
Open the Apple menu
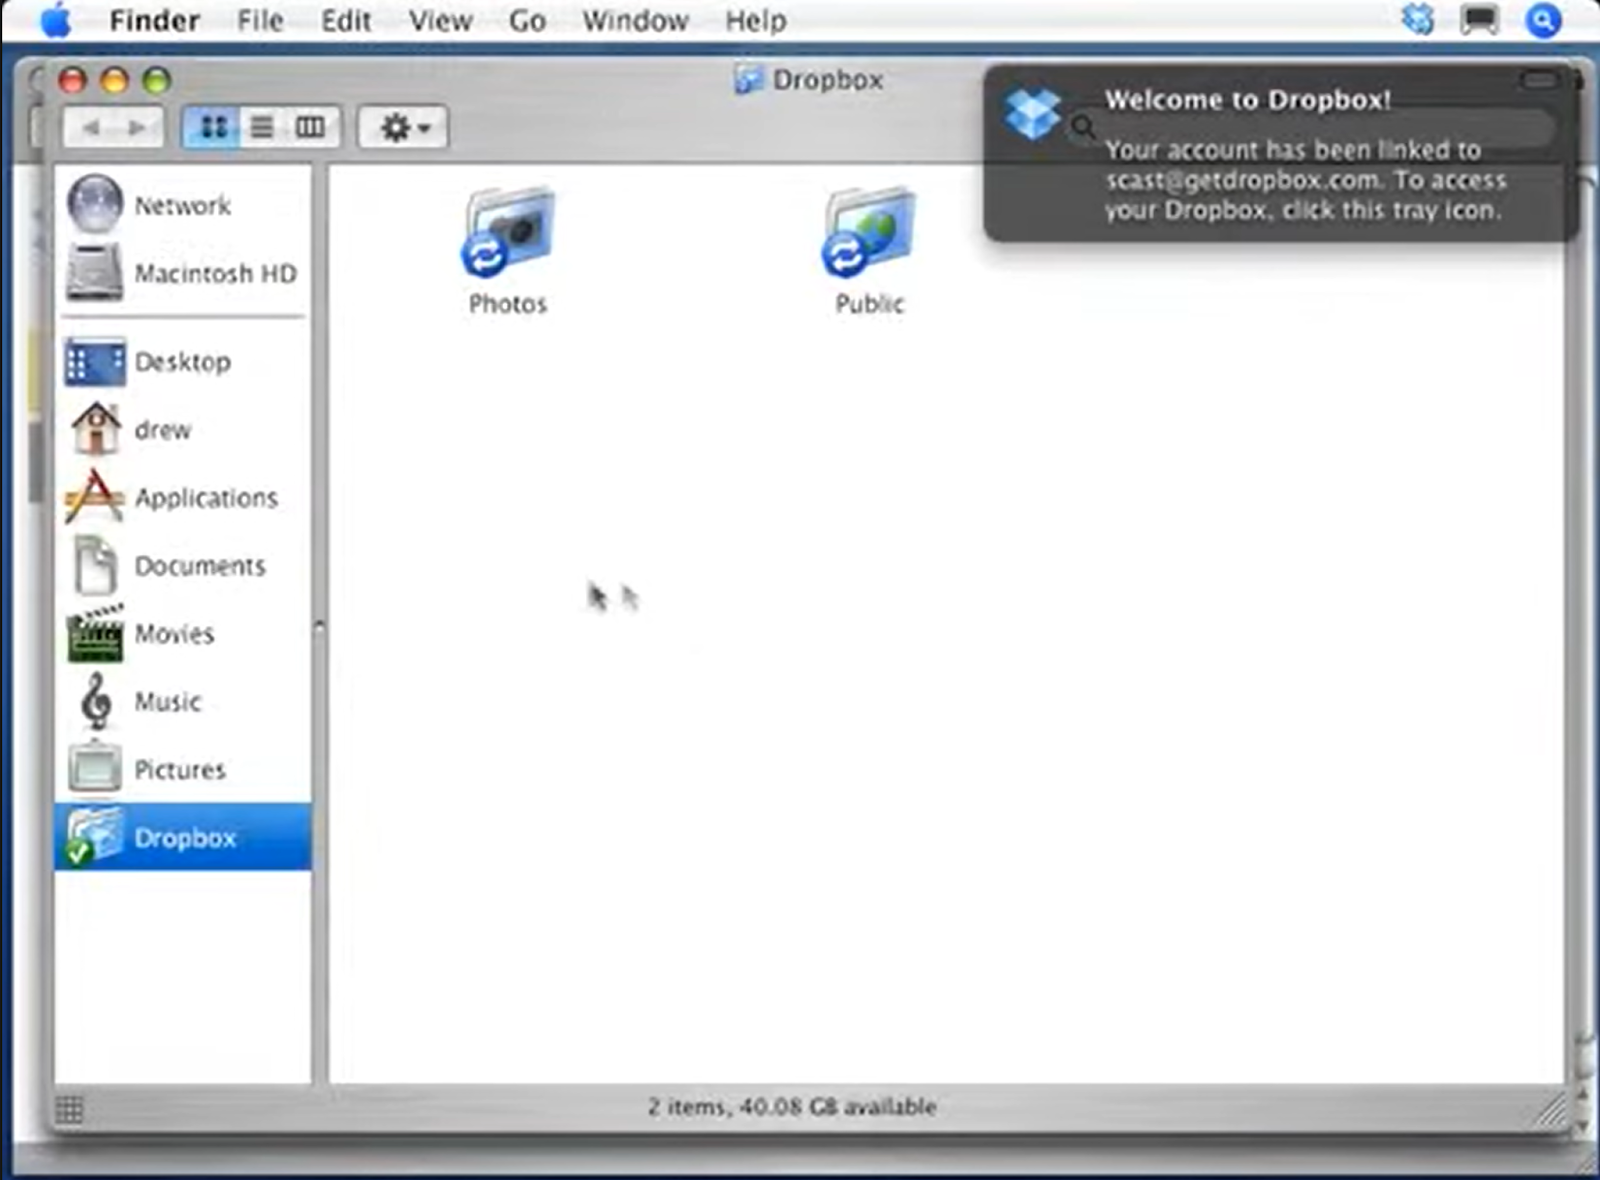coord(56,20)
